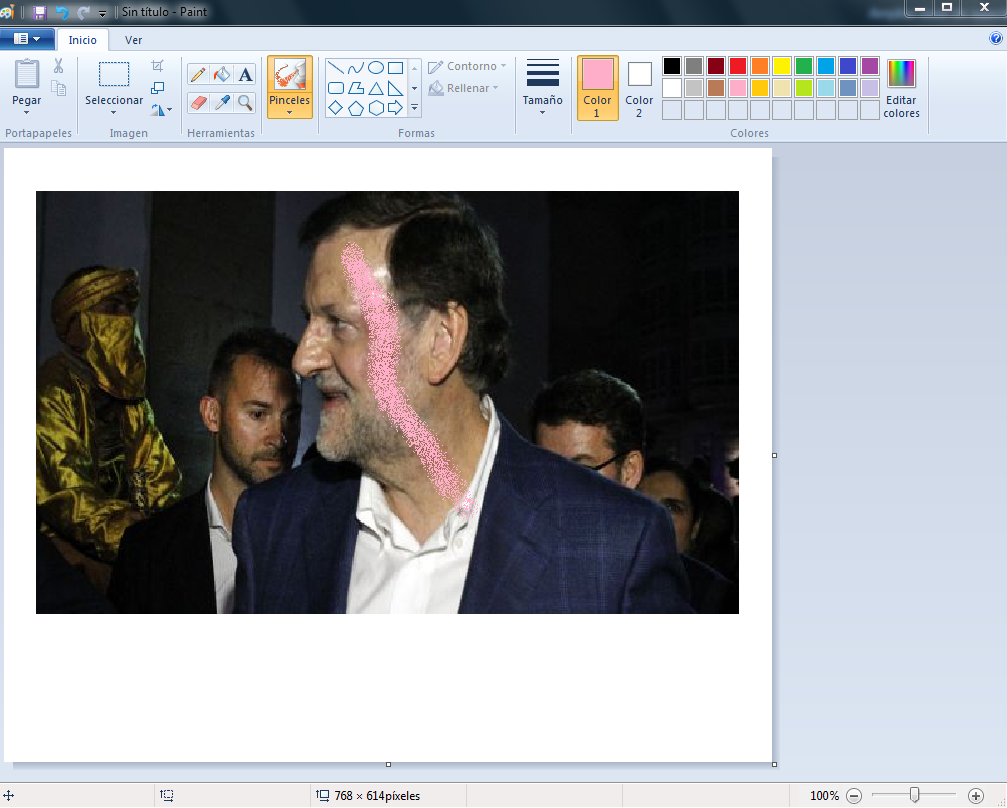Click the Save icon in quick access
Image resolution: width=1007 pixels, height=808 pixels.
(x=38, y=12)
